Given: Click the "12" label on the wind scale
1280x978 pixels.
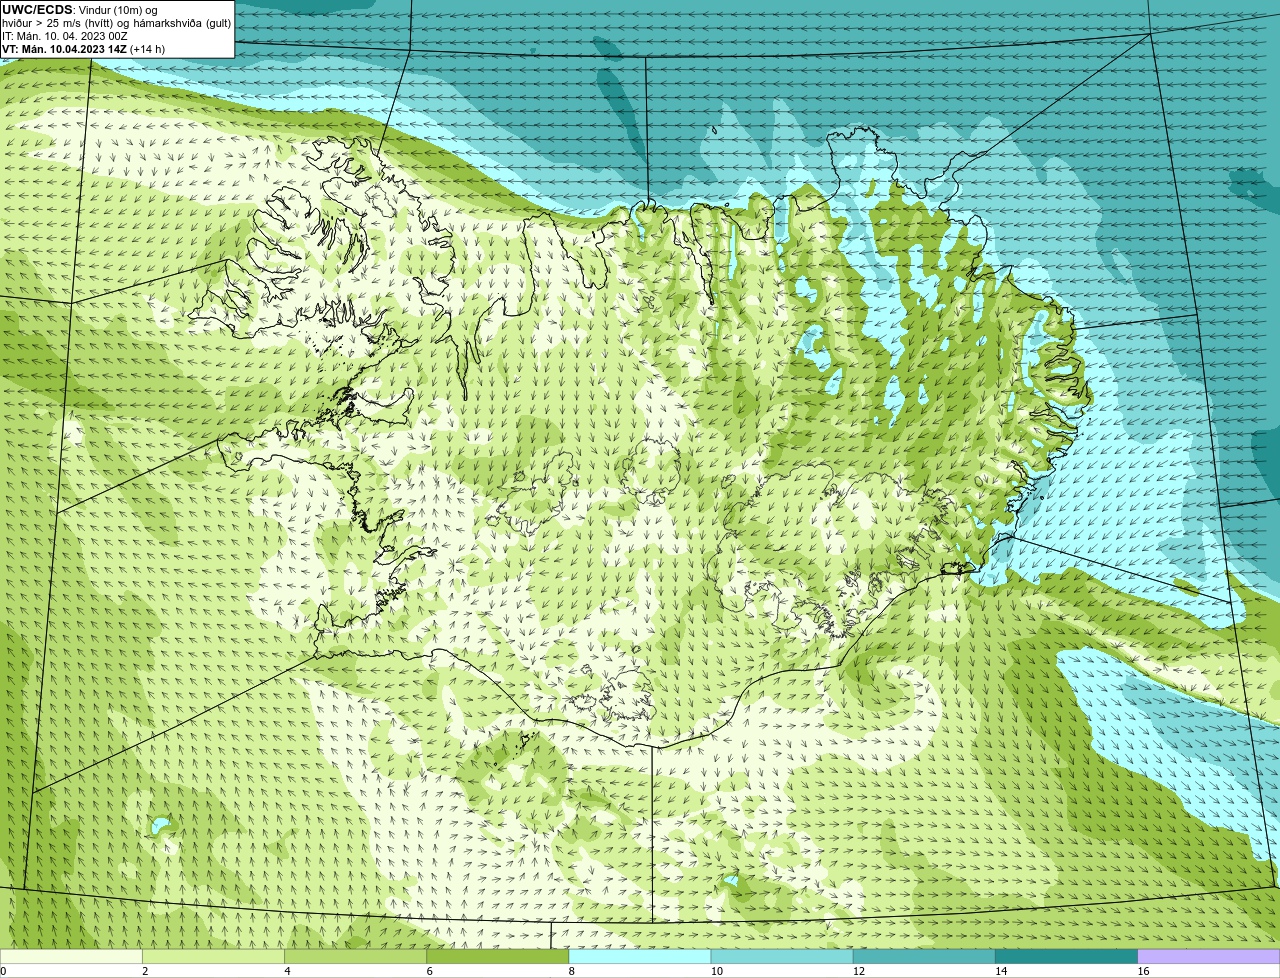Looking at the screenshot, I should (x=859, y=971).
